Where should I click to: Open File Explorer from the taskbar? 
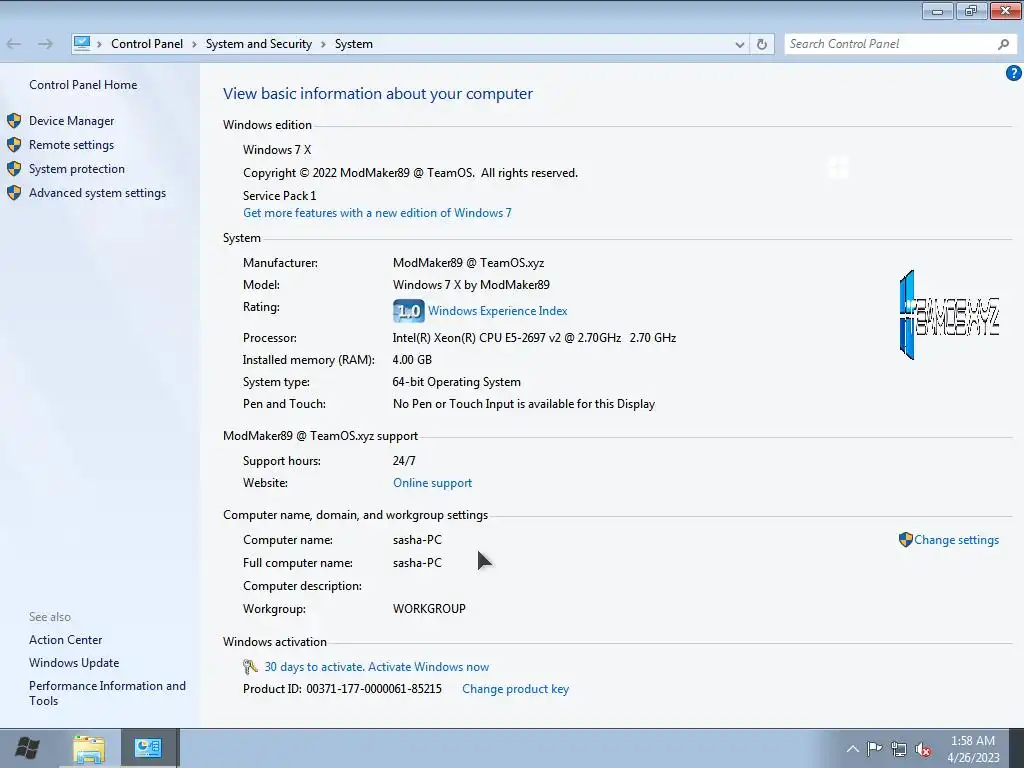pos(89,748)
